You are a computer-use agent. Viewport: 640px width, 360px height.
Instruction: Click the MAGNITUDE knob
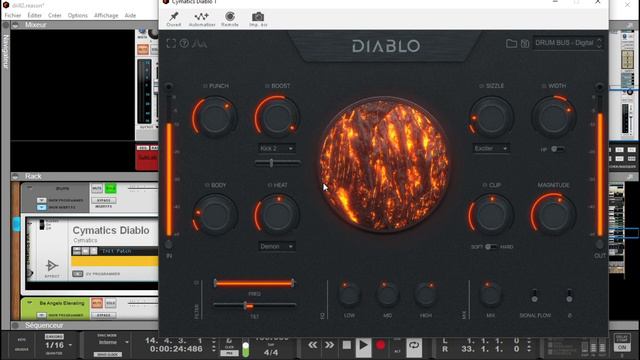click(553, 215)
